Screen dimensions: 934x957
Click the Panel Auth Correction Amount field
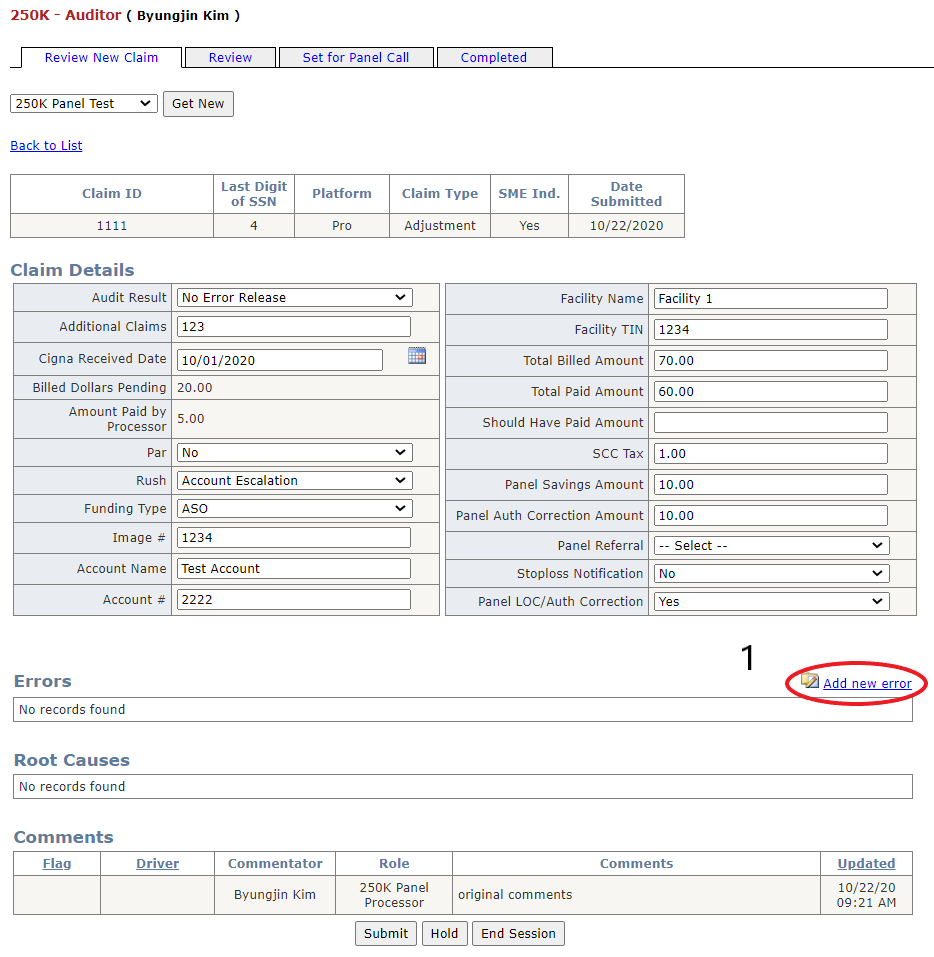click(x=770, y=516)
